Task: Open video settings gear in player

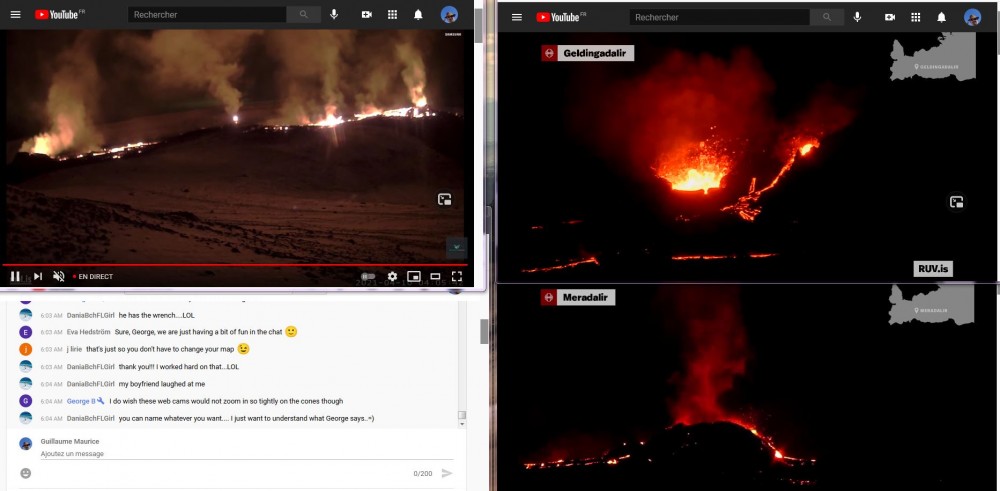Action: (392, 276)
